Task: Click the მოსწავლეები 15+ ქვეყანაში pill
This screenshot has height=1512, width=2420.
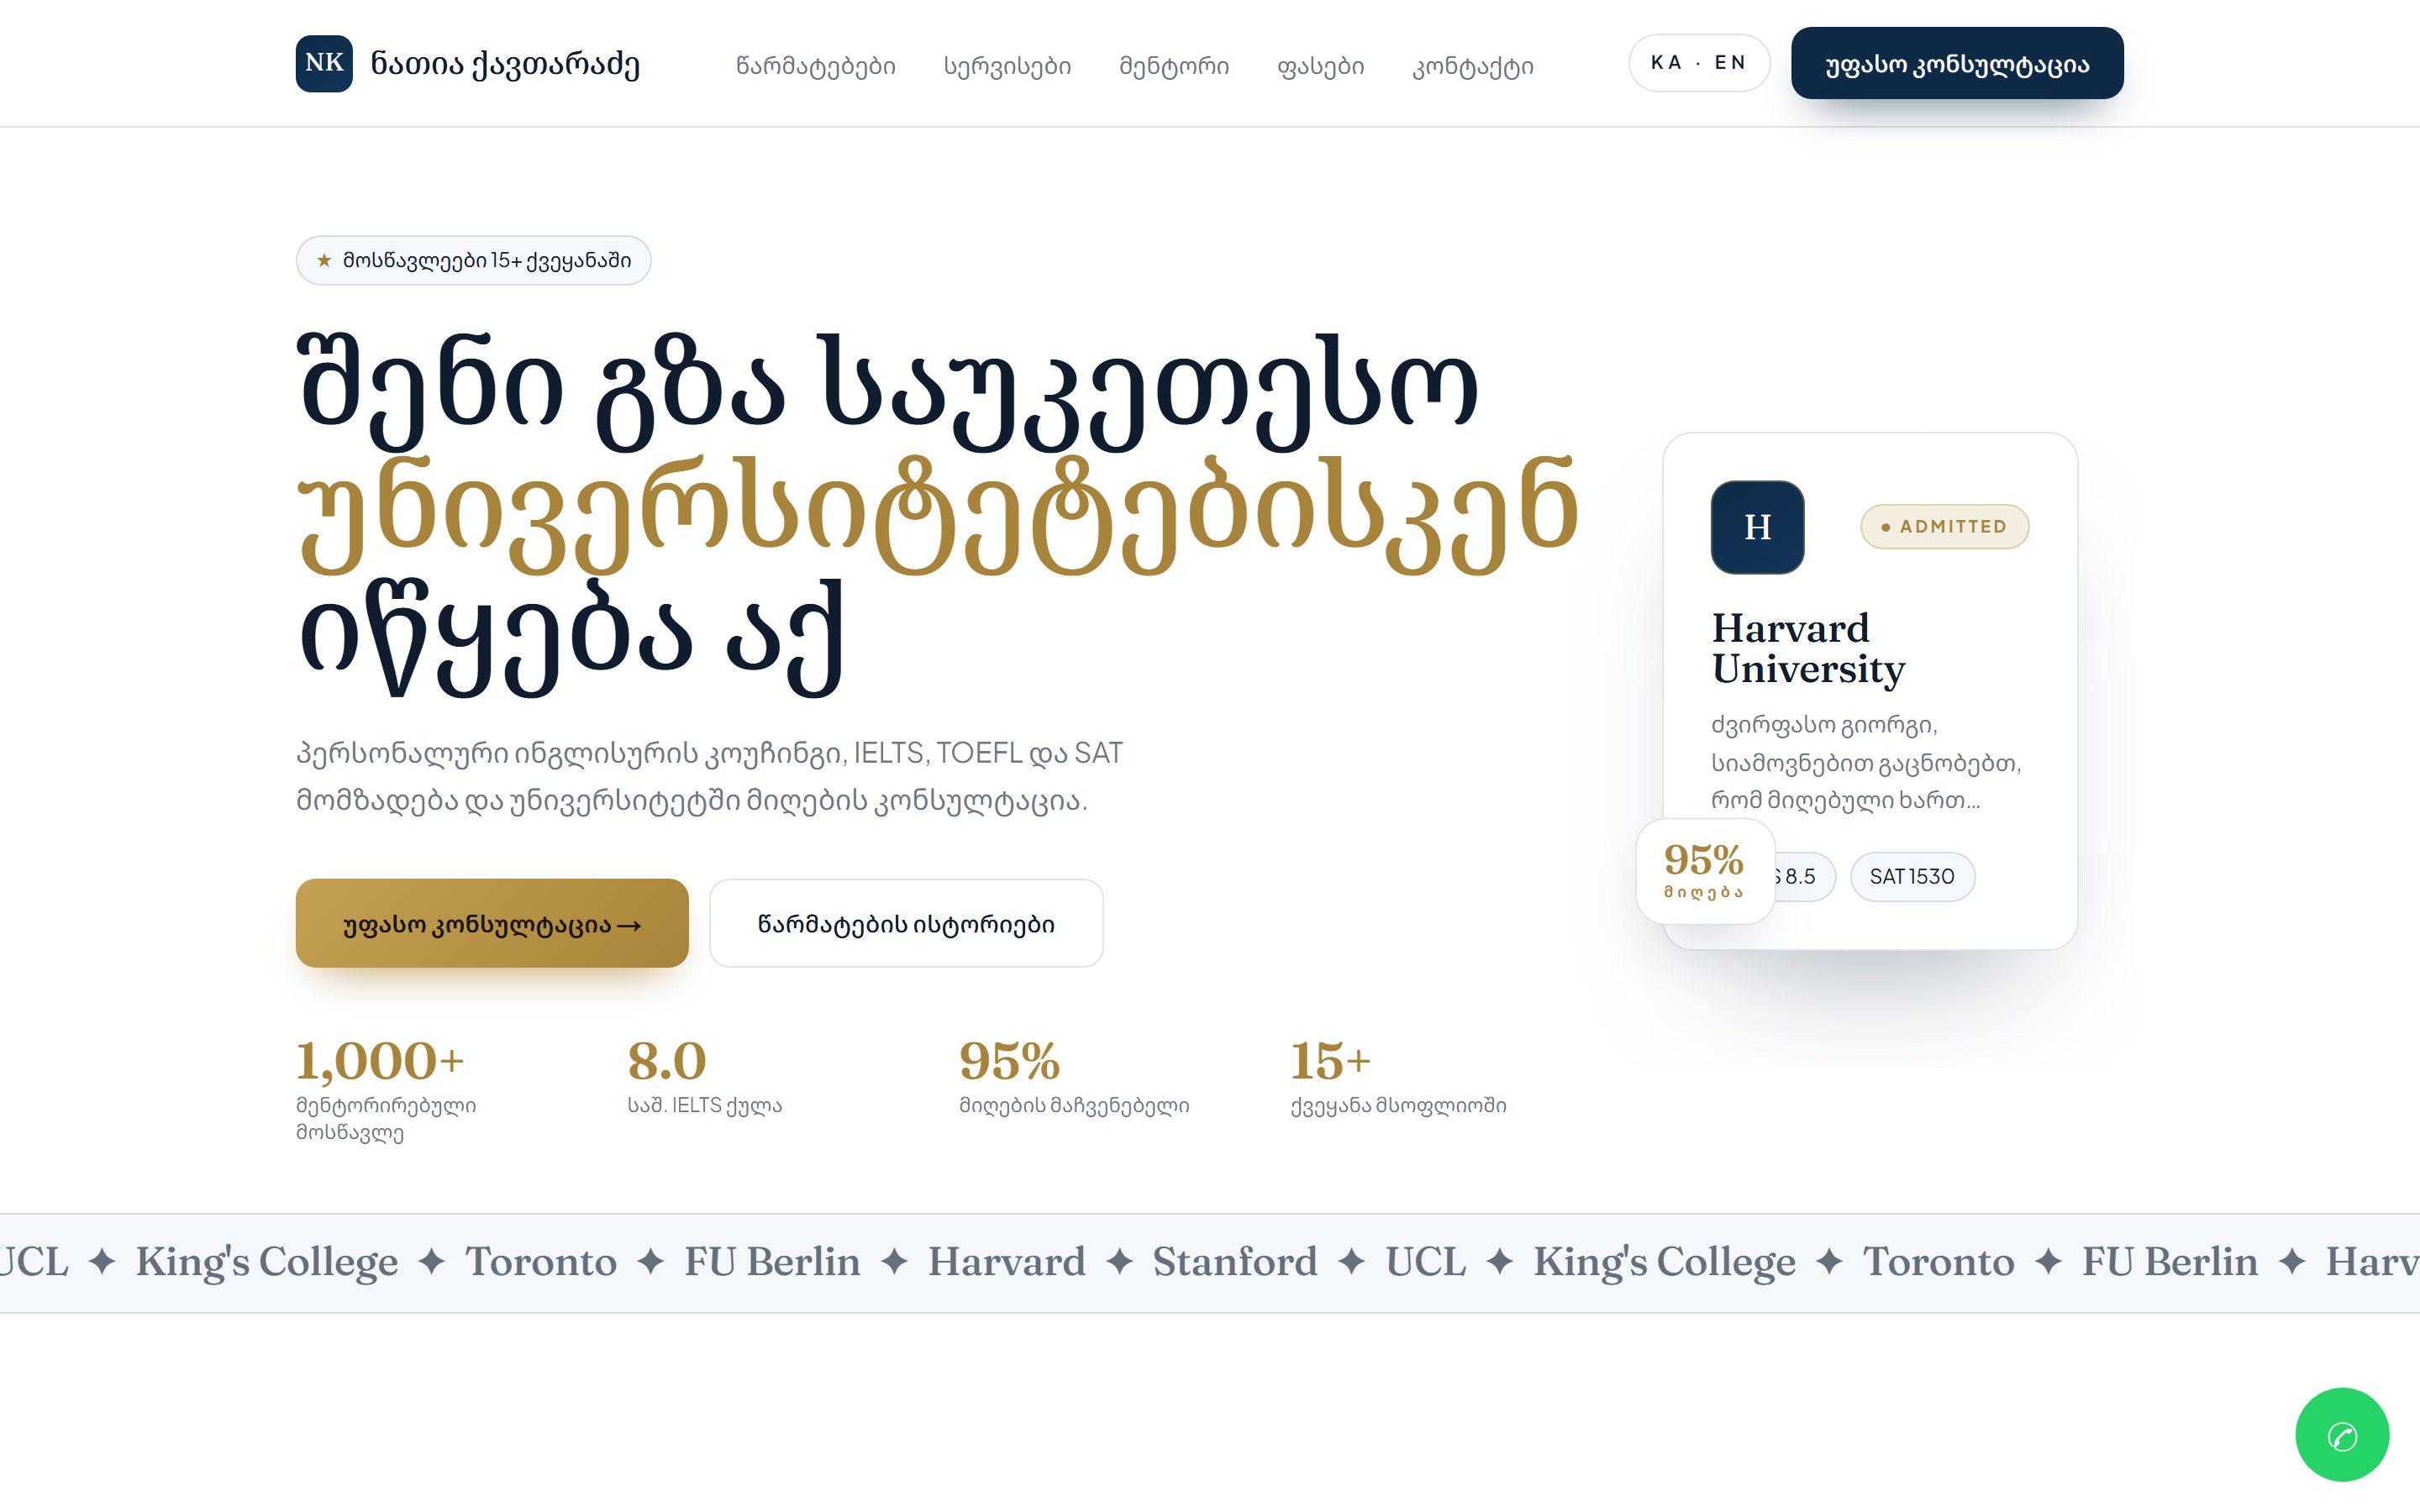Action: coord(473,260)
